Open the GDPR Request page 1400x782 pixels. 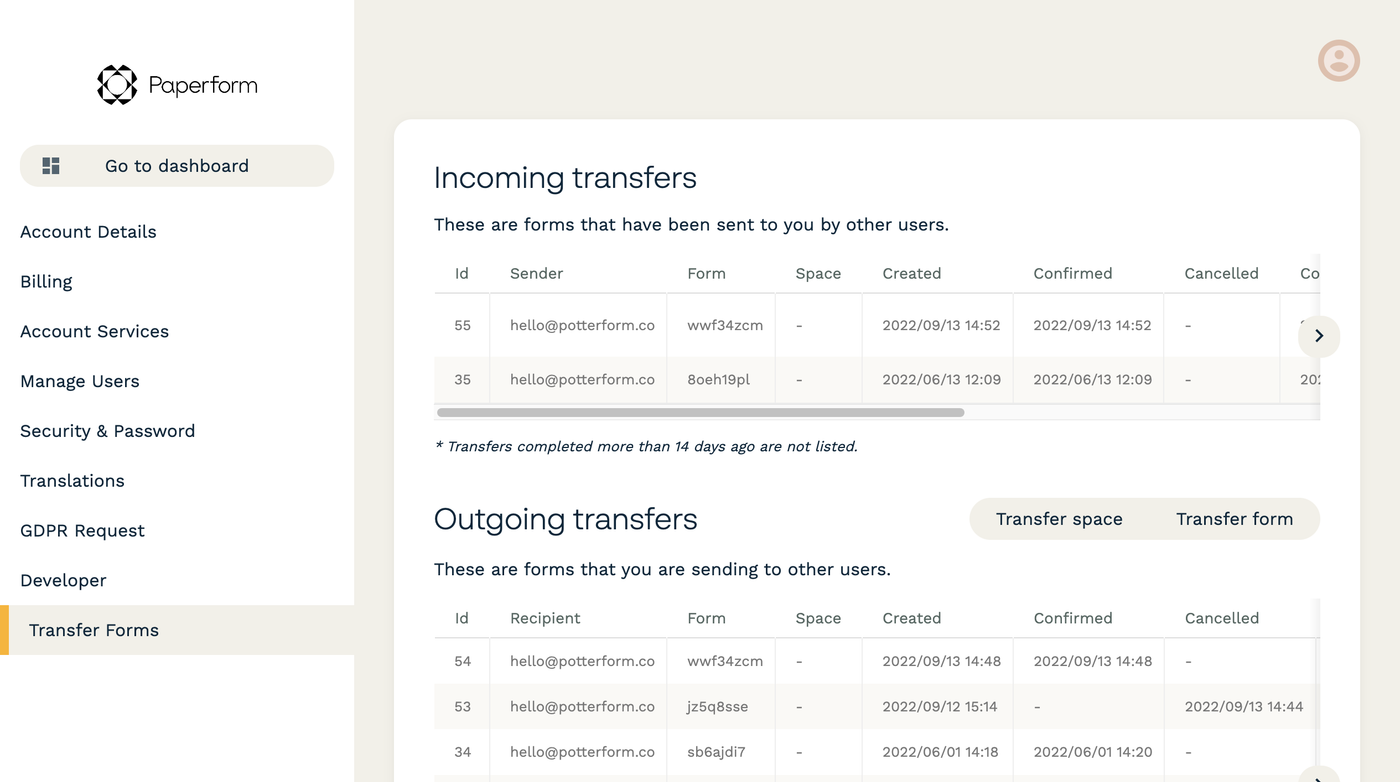(x=82, y=531)
